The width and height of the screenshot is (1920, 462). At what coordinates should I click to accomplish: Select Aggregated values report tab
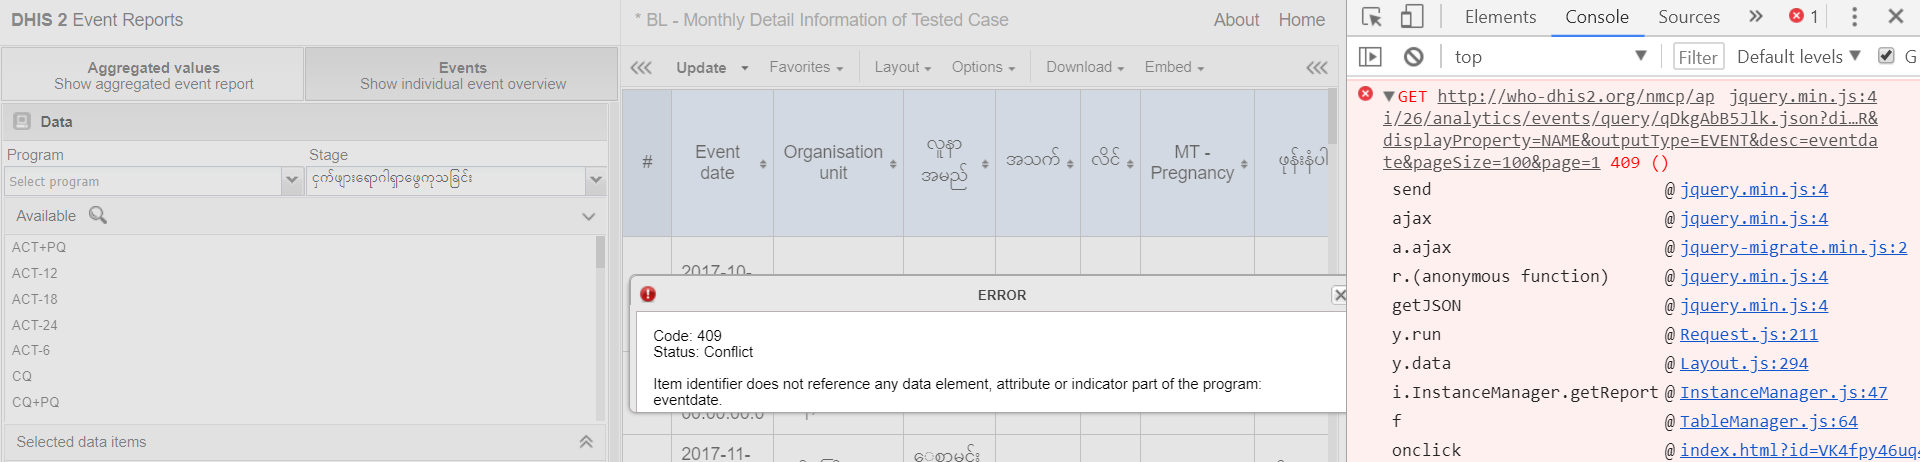coord(153,75)
